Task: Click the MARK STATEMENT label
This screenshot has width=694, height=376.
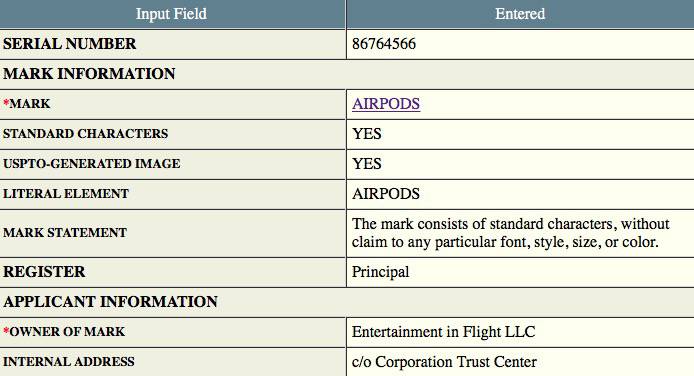Action: click(x=65, y=233)
